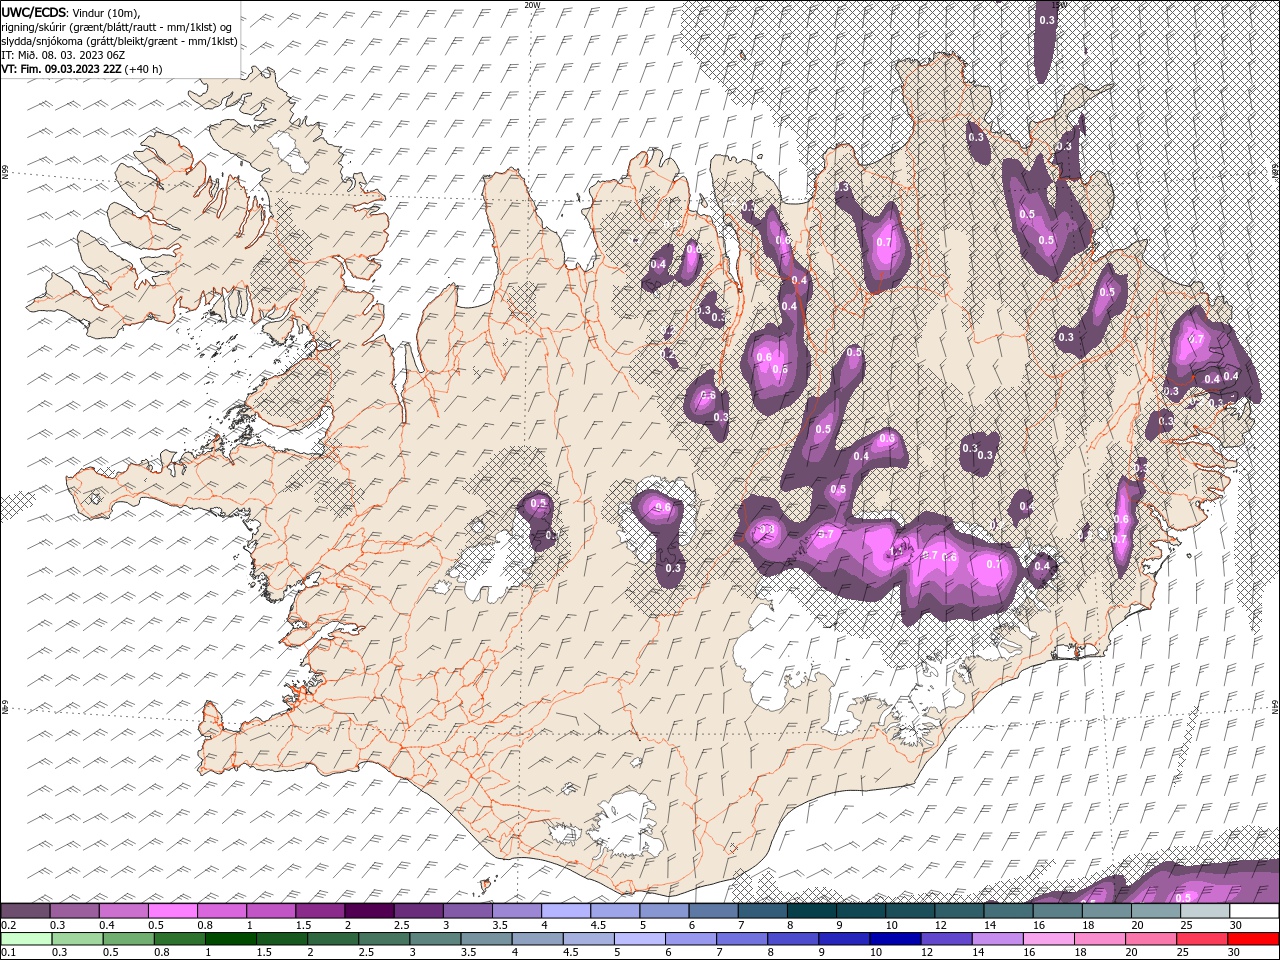Screen dimensions: 1280x960
Task: Click the pale green 0.1 swatch in the lower legend row
Action: (x=26, y=939)
